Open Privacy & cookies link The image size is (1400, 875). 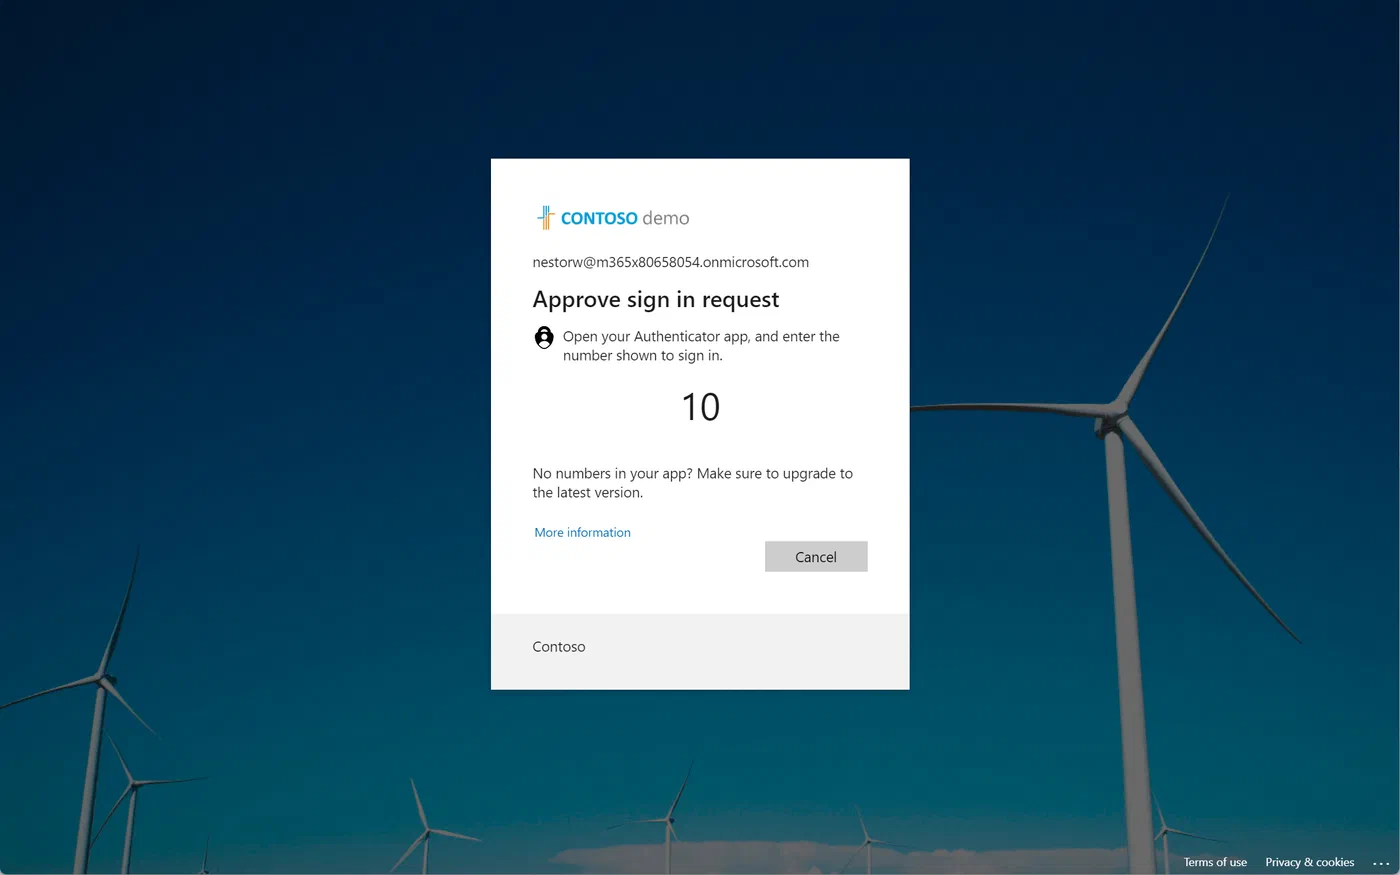(x=1309, y=862)
